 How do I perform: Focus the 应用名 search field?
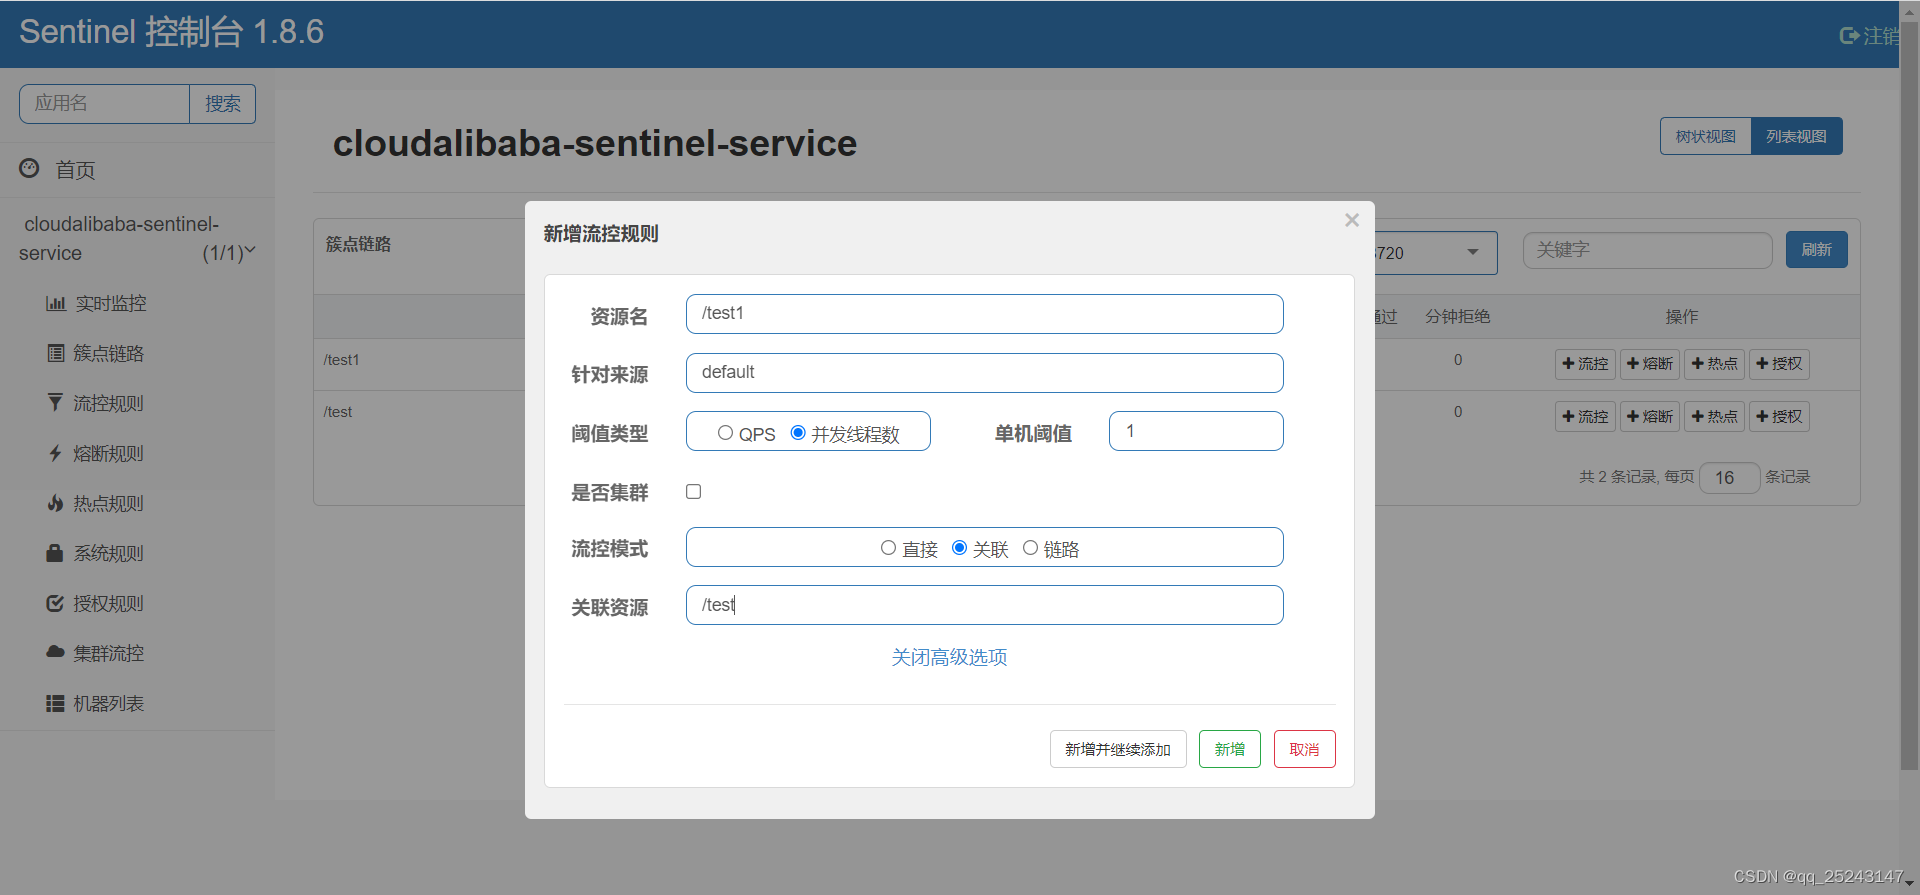click(104, 104)
